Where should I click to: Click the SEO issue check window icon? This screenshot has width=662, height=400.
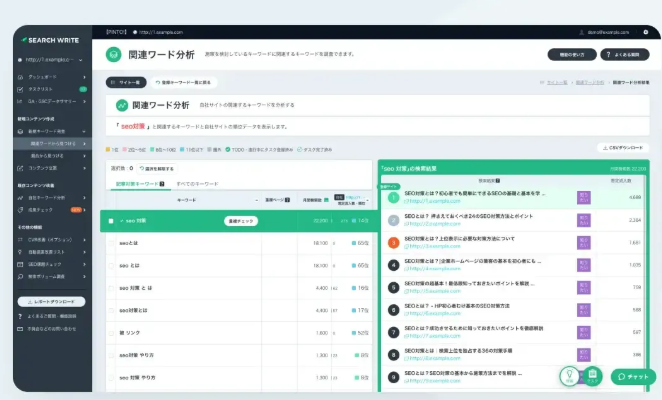click(20, 264)
